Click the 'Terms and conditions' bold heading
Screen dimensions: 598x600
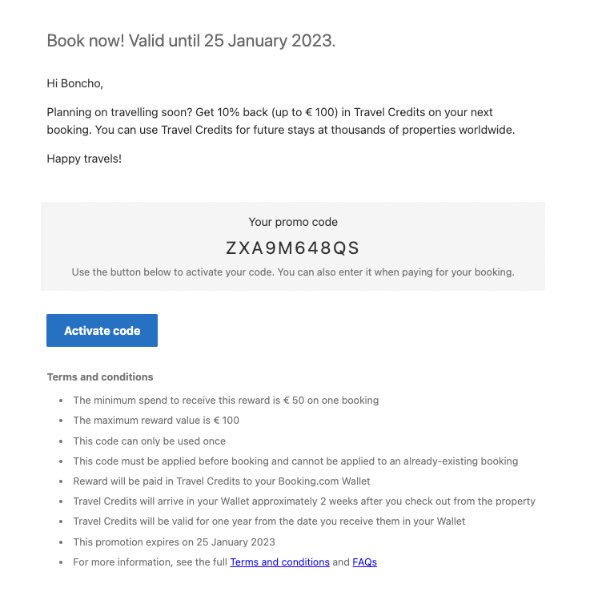coord(100,377)
